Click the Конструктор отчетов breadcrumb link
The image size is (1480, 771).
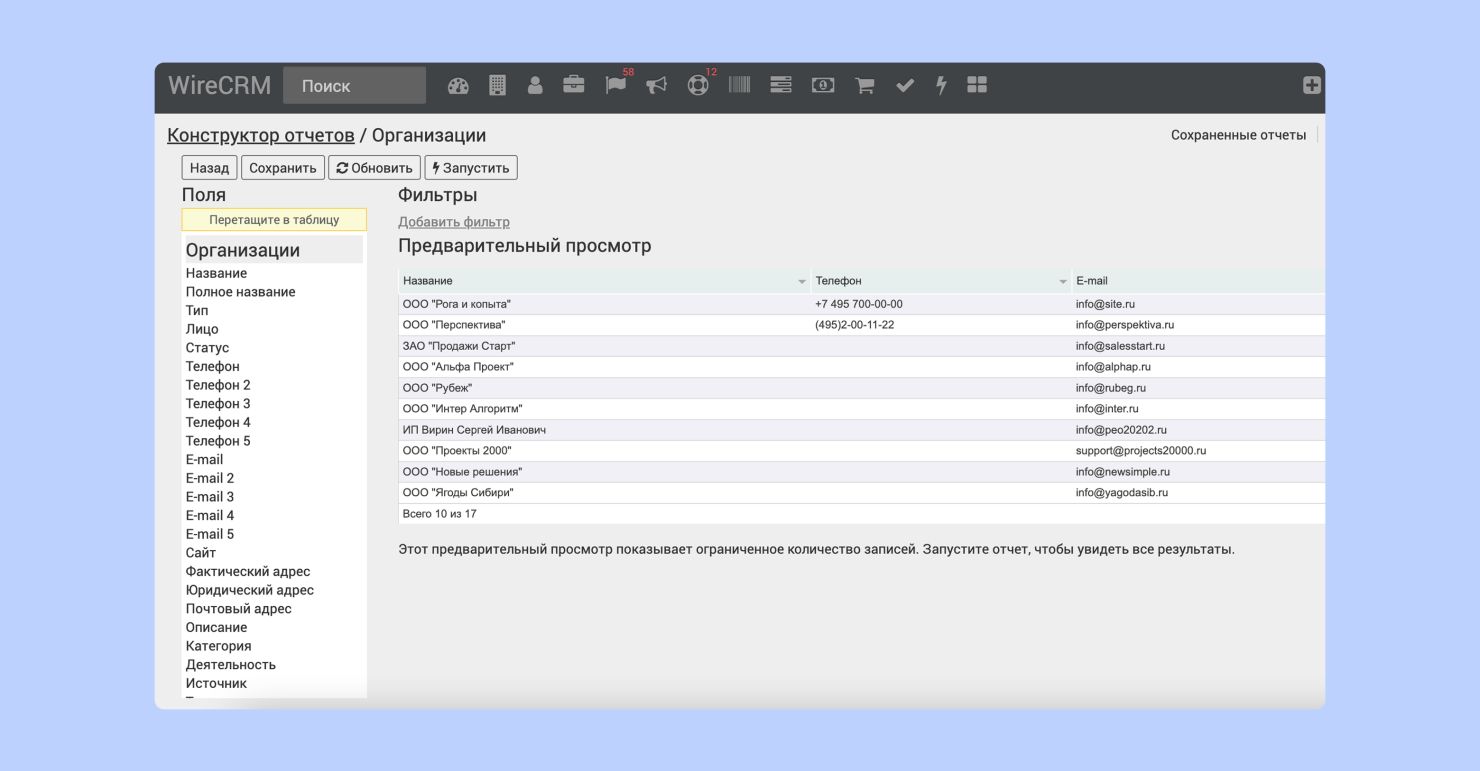(x=260, y=135)
